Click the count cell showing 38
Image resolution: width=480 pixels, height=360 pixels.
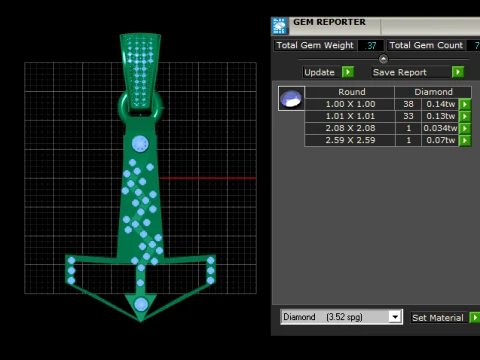[408, 104]
